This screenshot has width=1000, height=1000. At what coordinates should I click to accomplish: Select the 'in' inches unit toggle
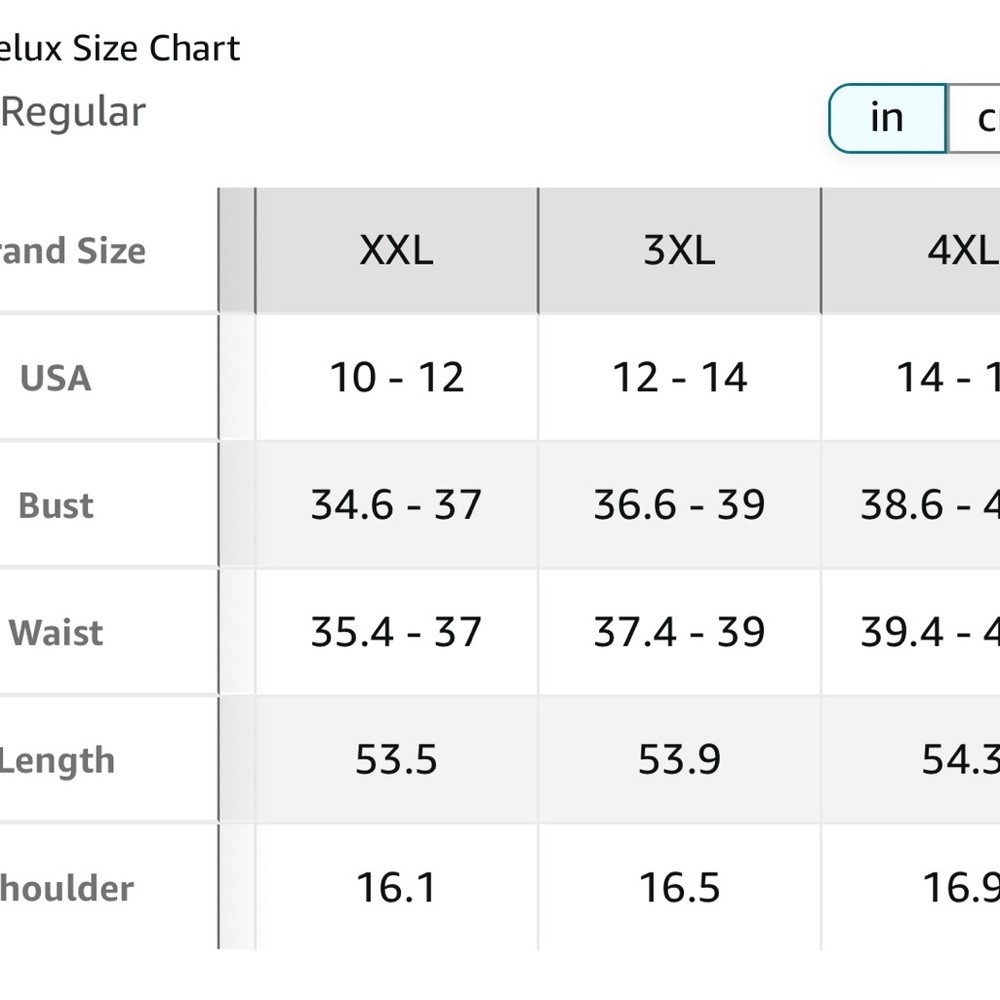(888, 119)
